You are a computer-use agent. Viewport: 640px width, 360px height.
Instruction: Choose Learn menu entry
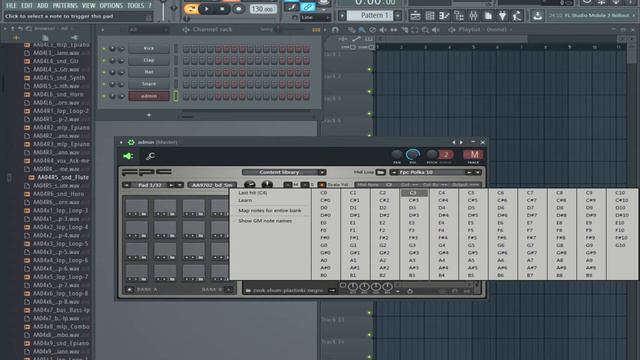tap(245, 200)
